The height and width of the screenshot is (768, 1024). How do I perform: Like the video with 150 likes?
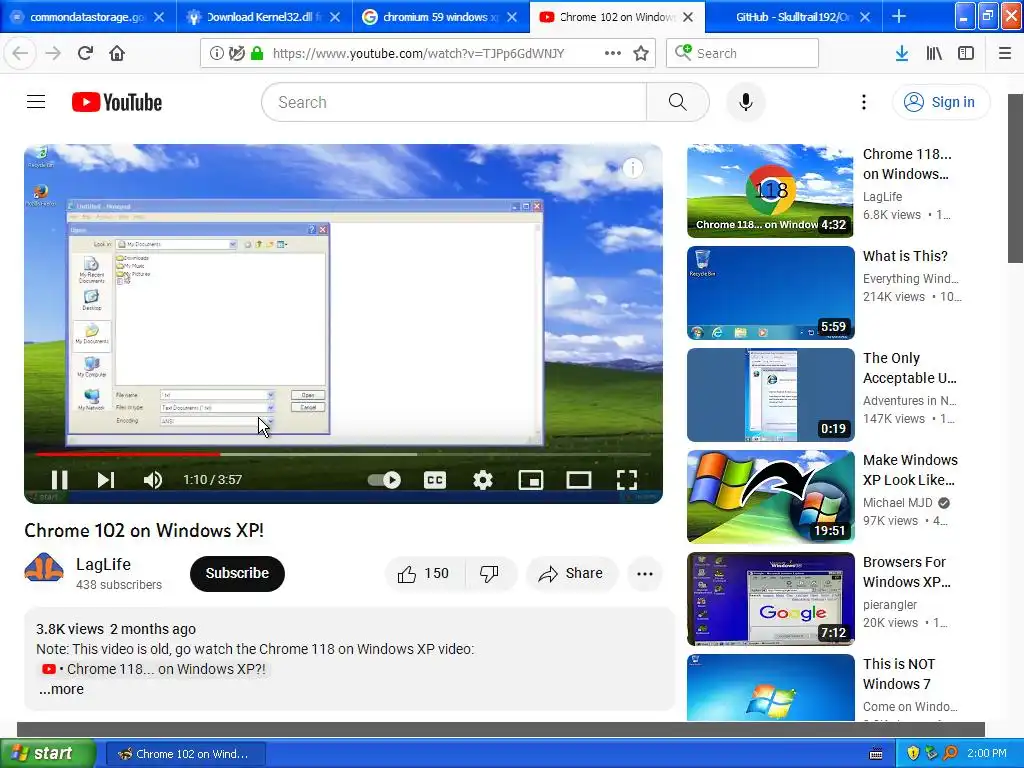click(424, 573)
